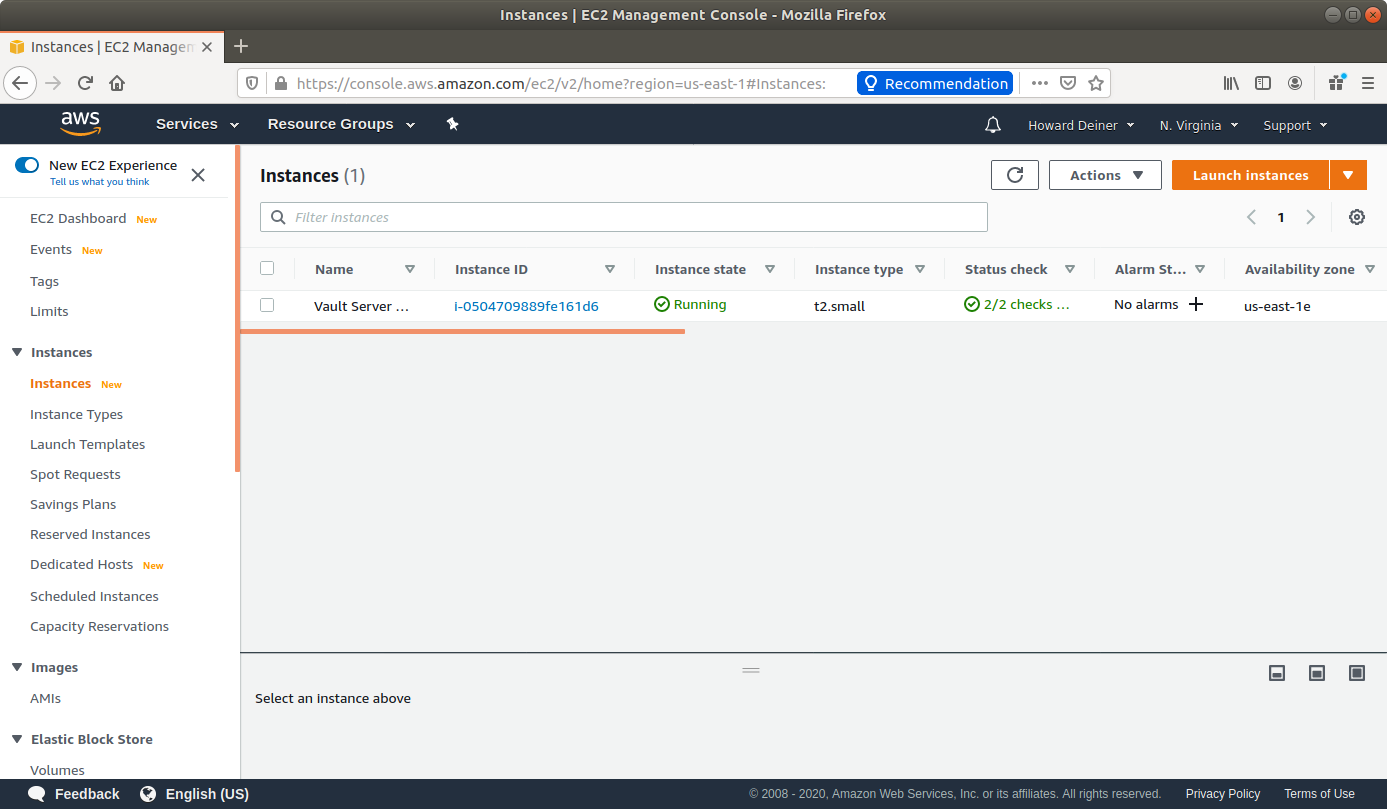
Task: Change language English (US)
Action: pyautogui.click(x=194, y=794)
